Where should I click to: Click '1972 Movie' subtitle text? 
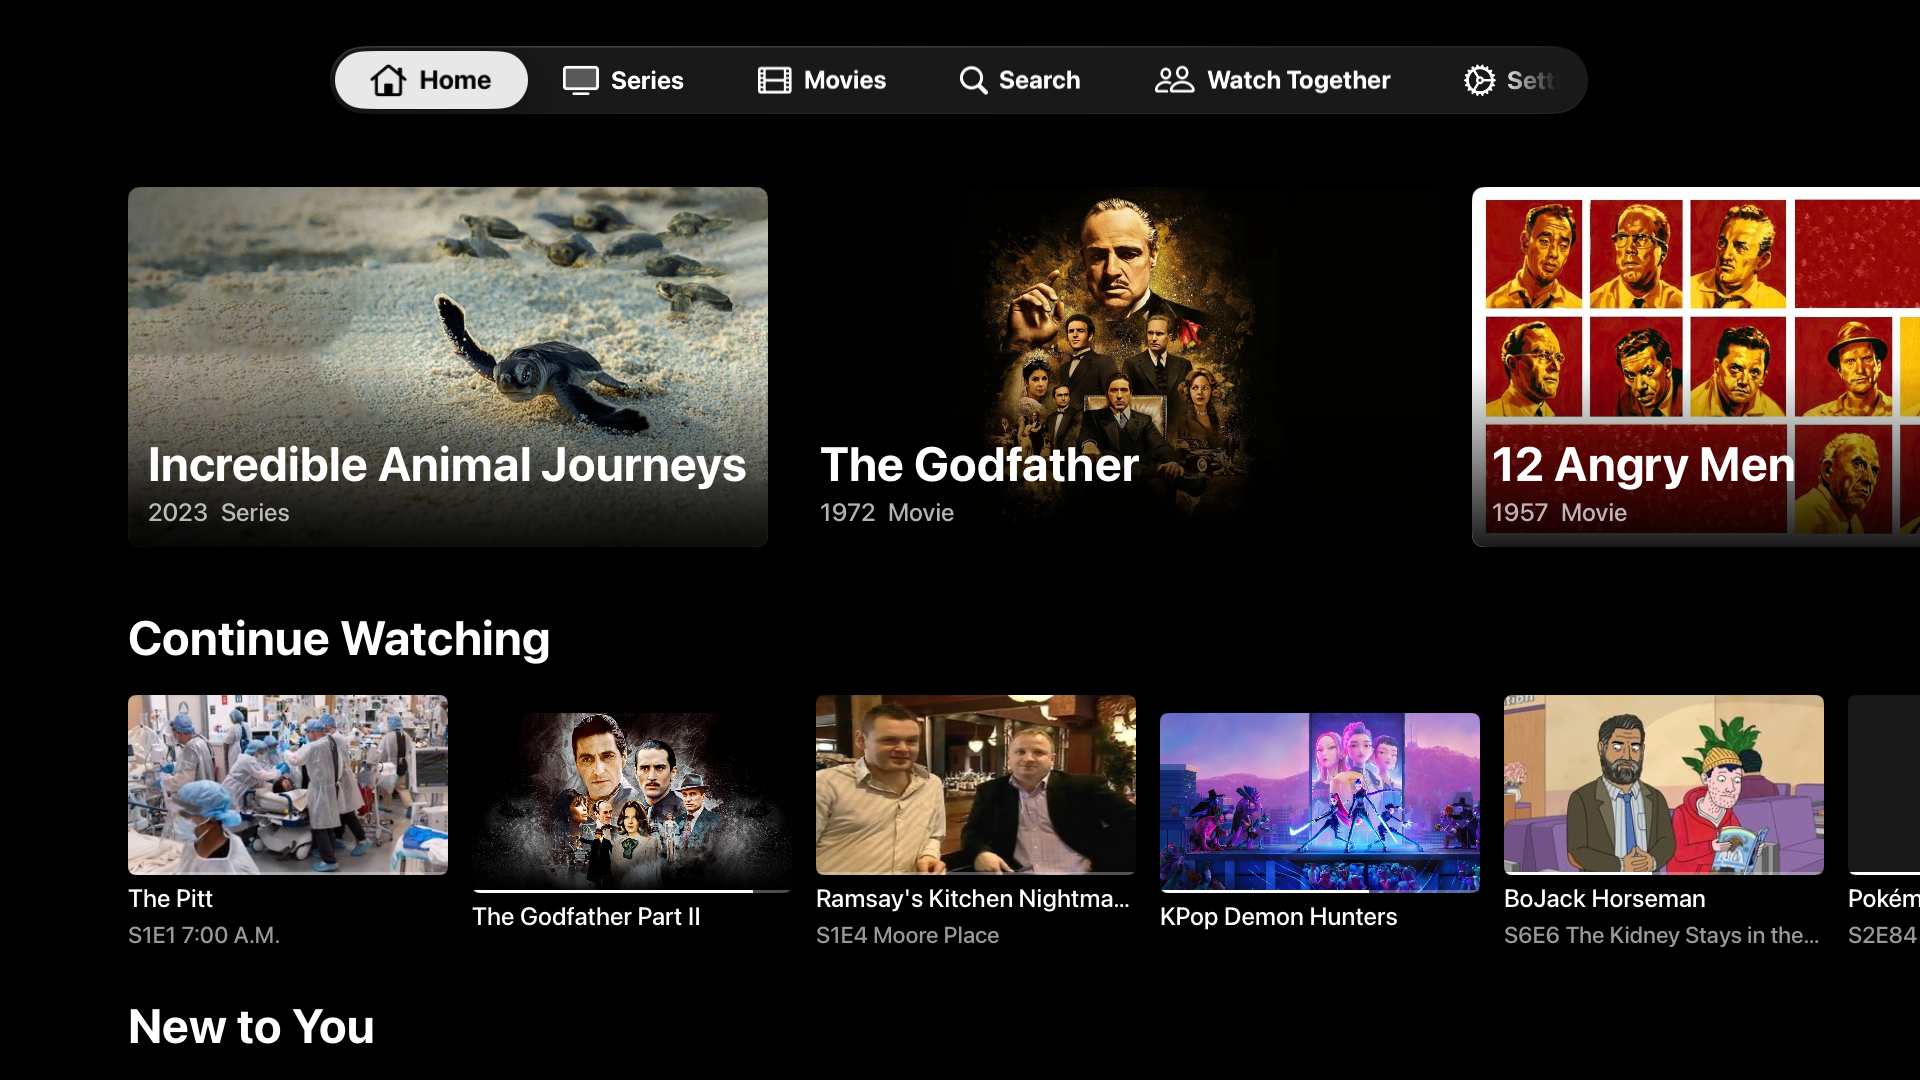coord(887,513)
